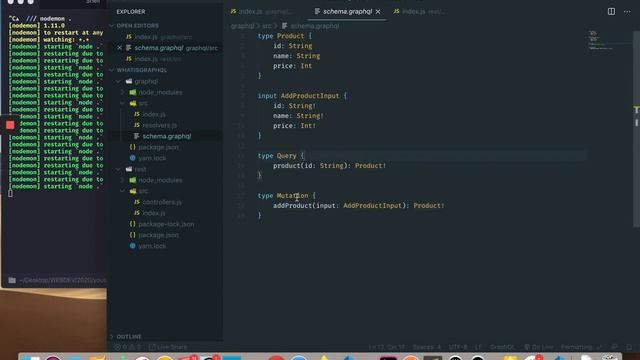Place cursor on 'type Mutation {' line
The image size is (640, 360).
point(287,196)
